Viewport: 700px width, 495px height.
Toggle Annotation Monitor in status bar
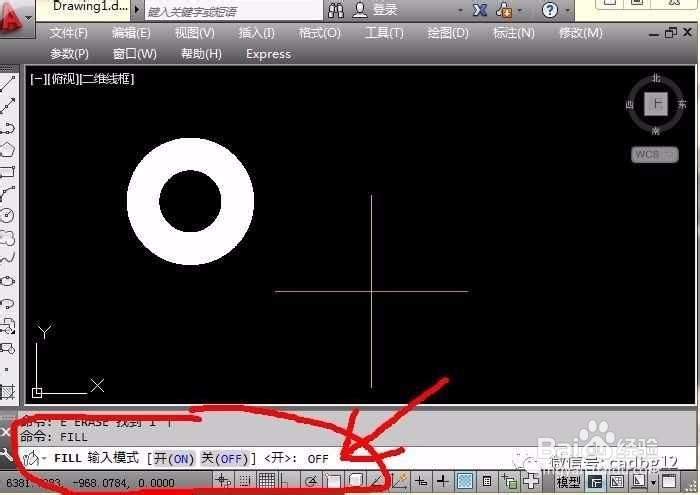(x=531, y=481)
